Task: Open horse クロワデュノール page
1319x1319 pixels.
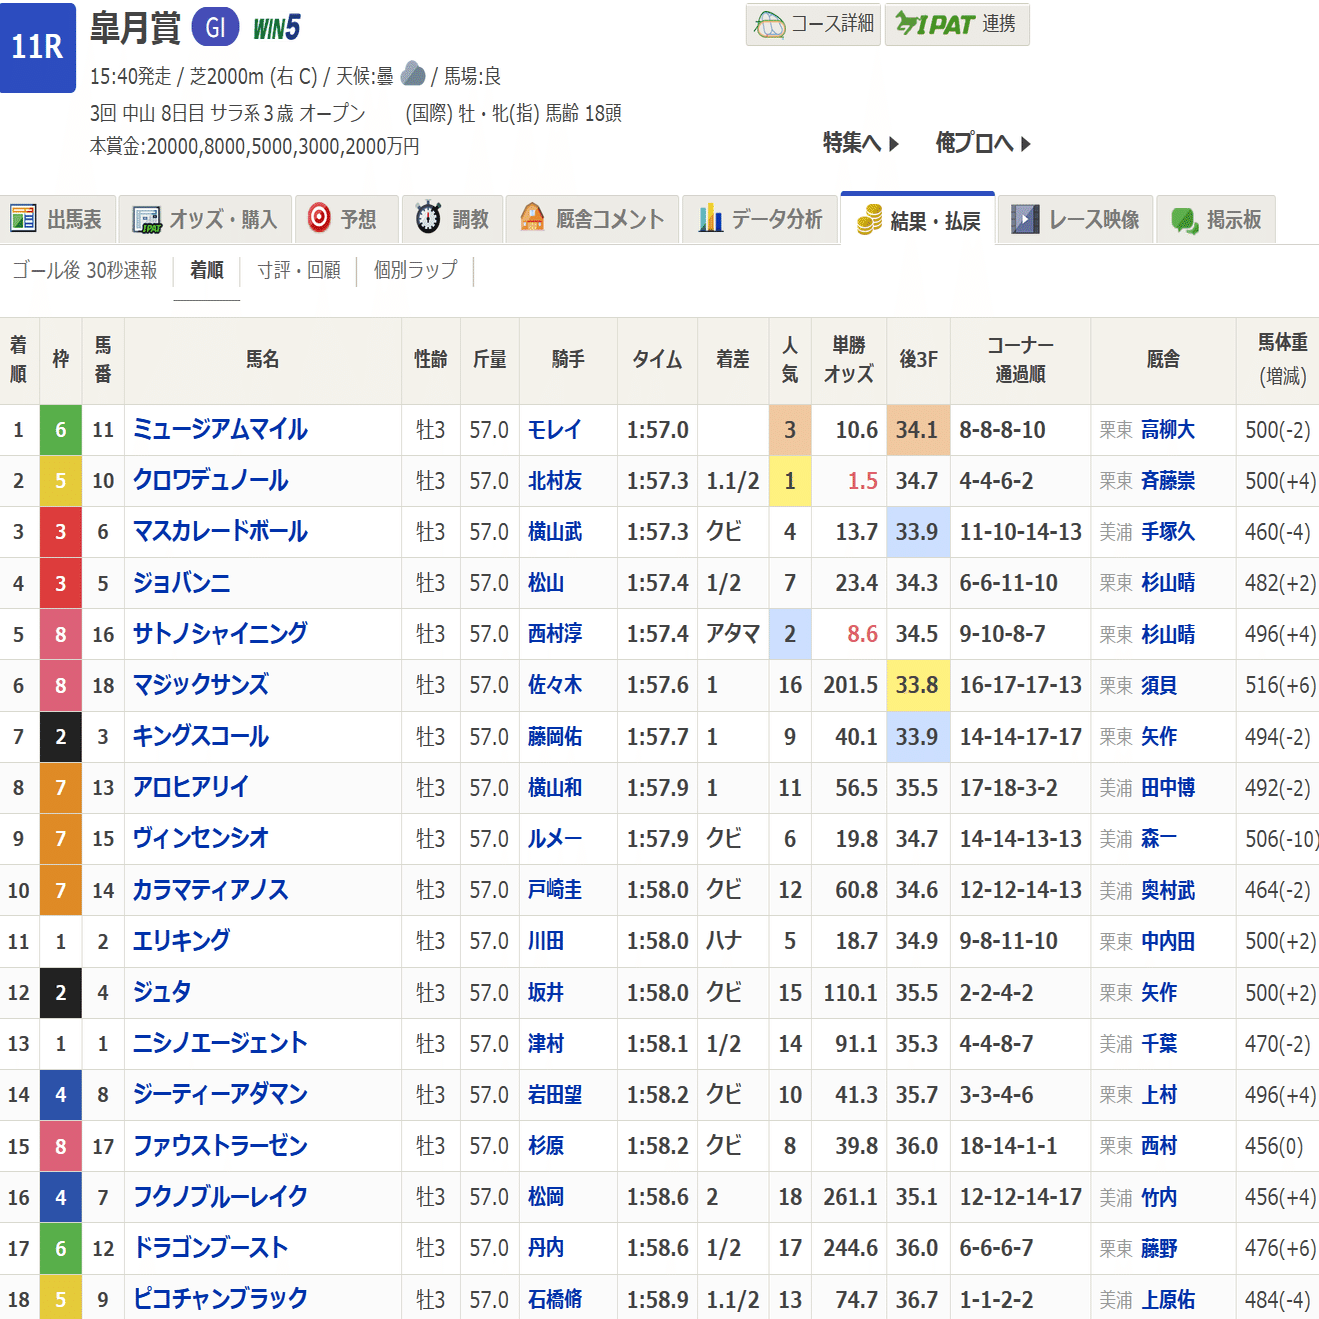Action: click(x=210, y=480)
